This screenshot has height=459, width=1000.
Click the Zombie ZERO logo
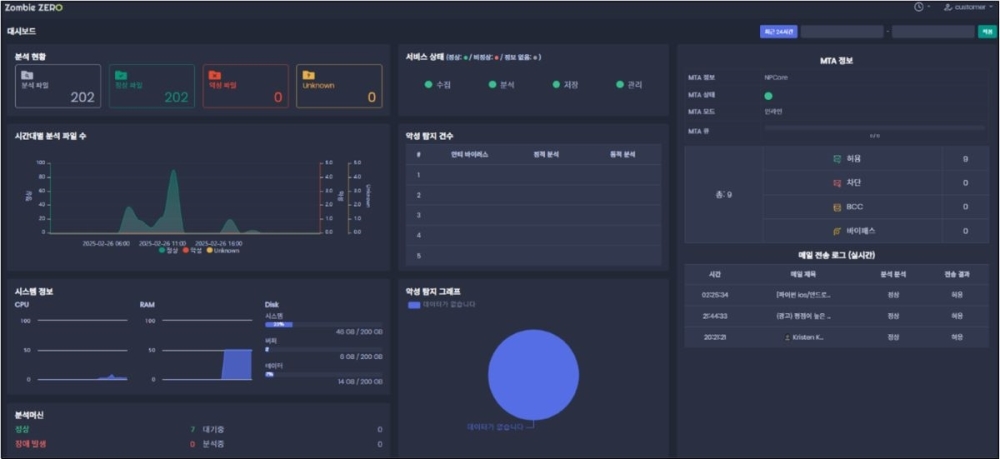tap(35, 7)
